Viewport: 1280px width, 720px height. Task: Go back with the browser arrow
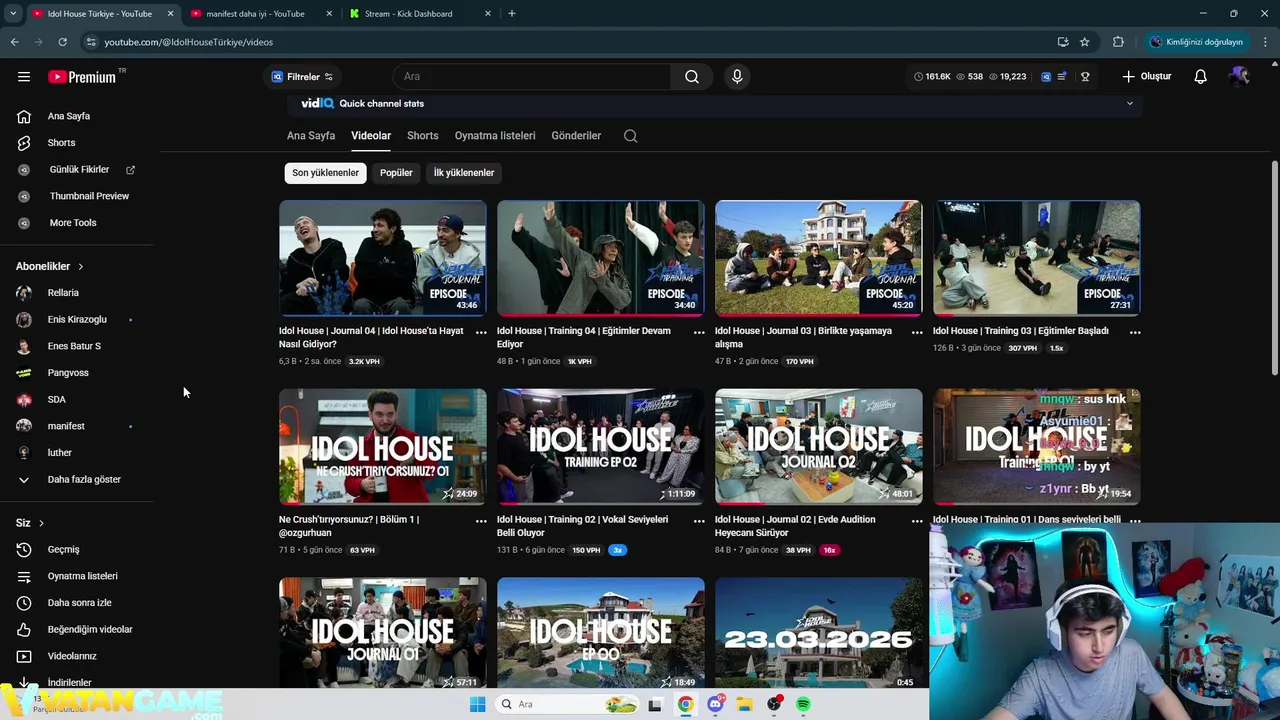coord(14,42)
